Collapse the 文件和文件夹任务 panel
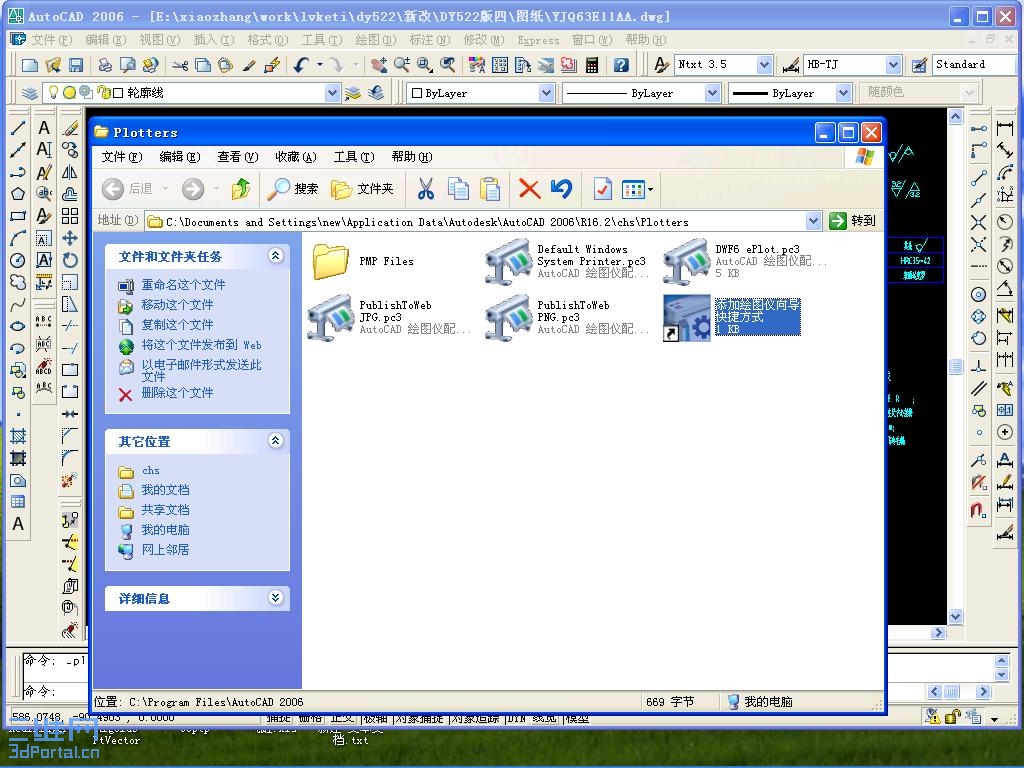The width and height of the screenshot is (1024, 768). [276, 255]
